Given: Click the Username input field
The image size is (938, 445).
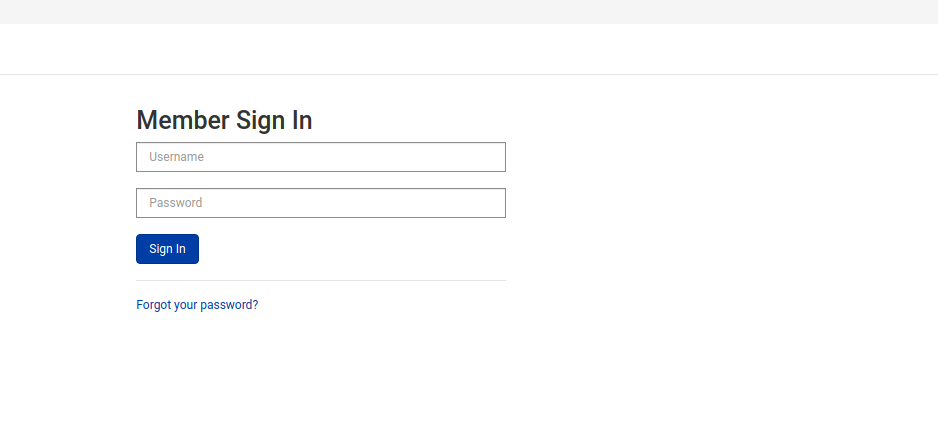Looking at the screenshot, I should (320, 157).
